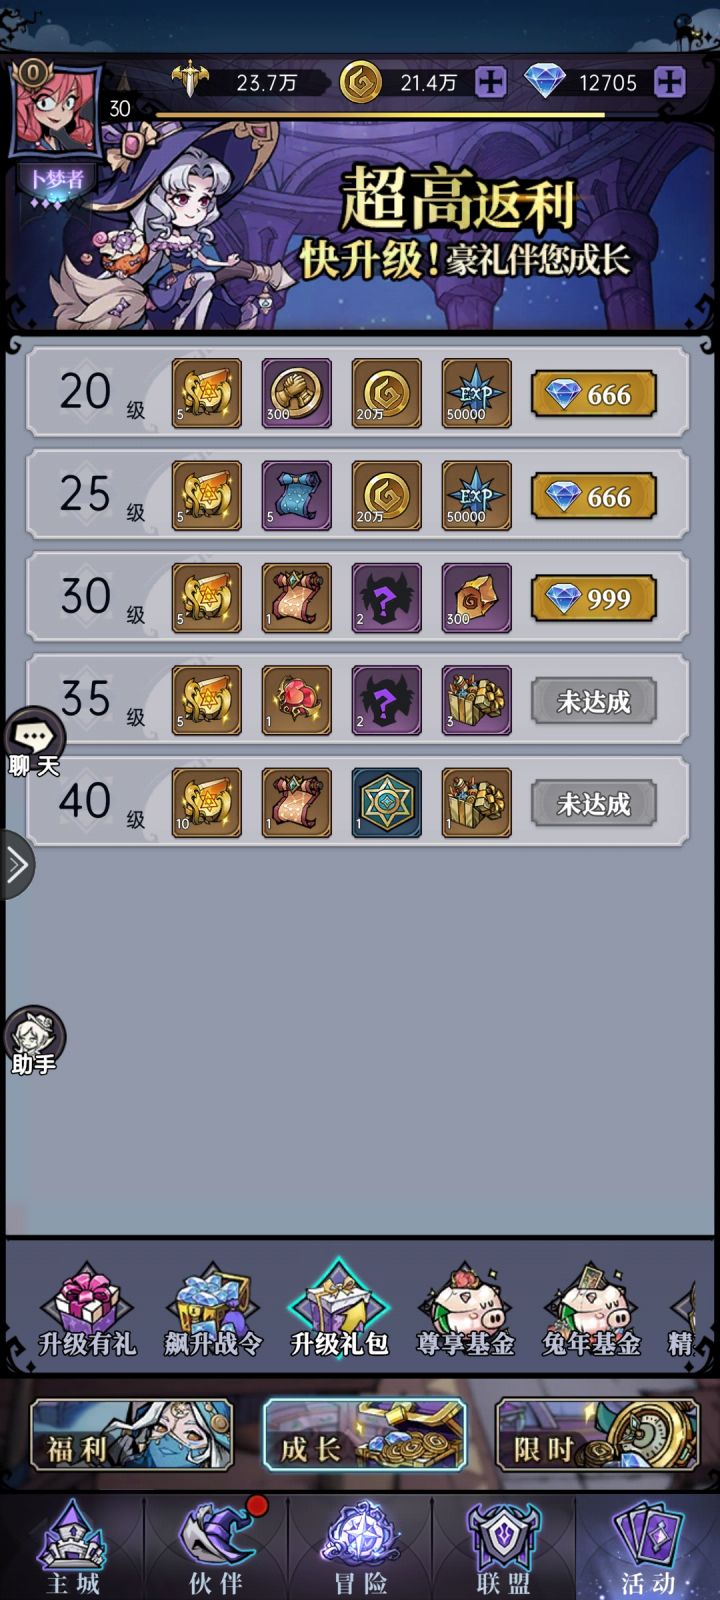
Task: Expand the side panel arrow at left edge
Action: (16, 865)
